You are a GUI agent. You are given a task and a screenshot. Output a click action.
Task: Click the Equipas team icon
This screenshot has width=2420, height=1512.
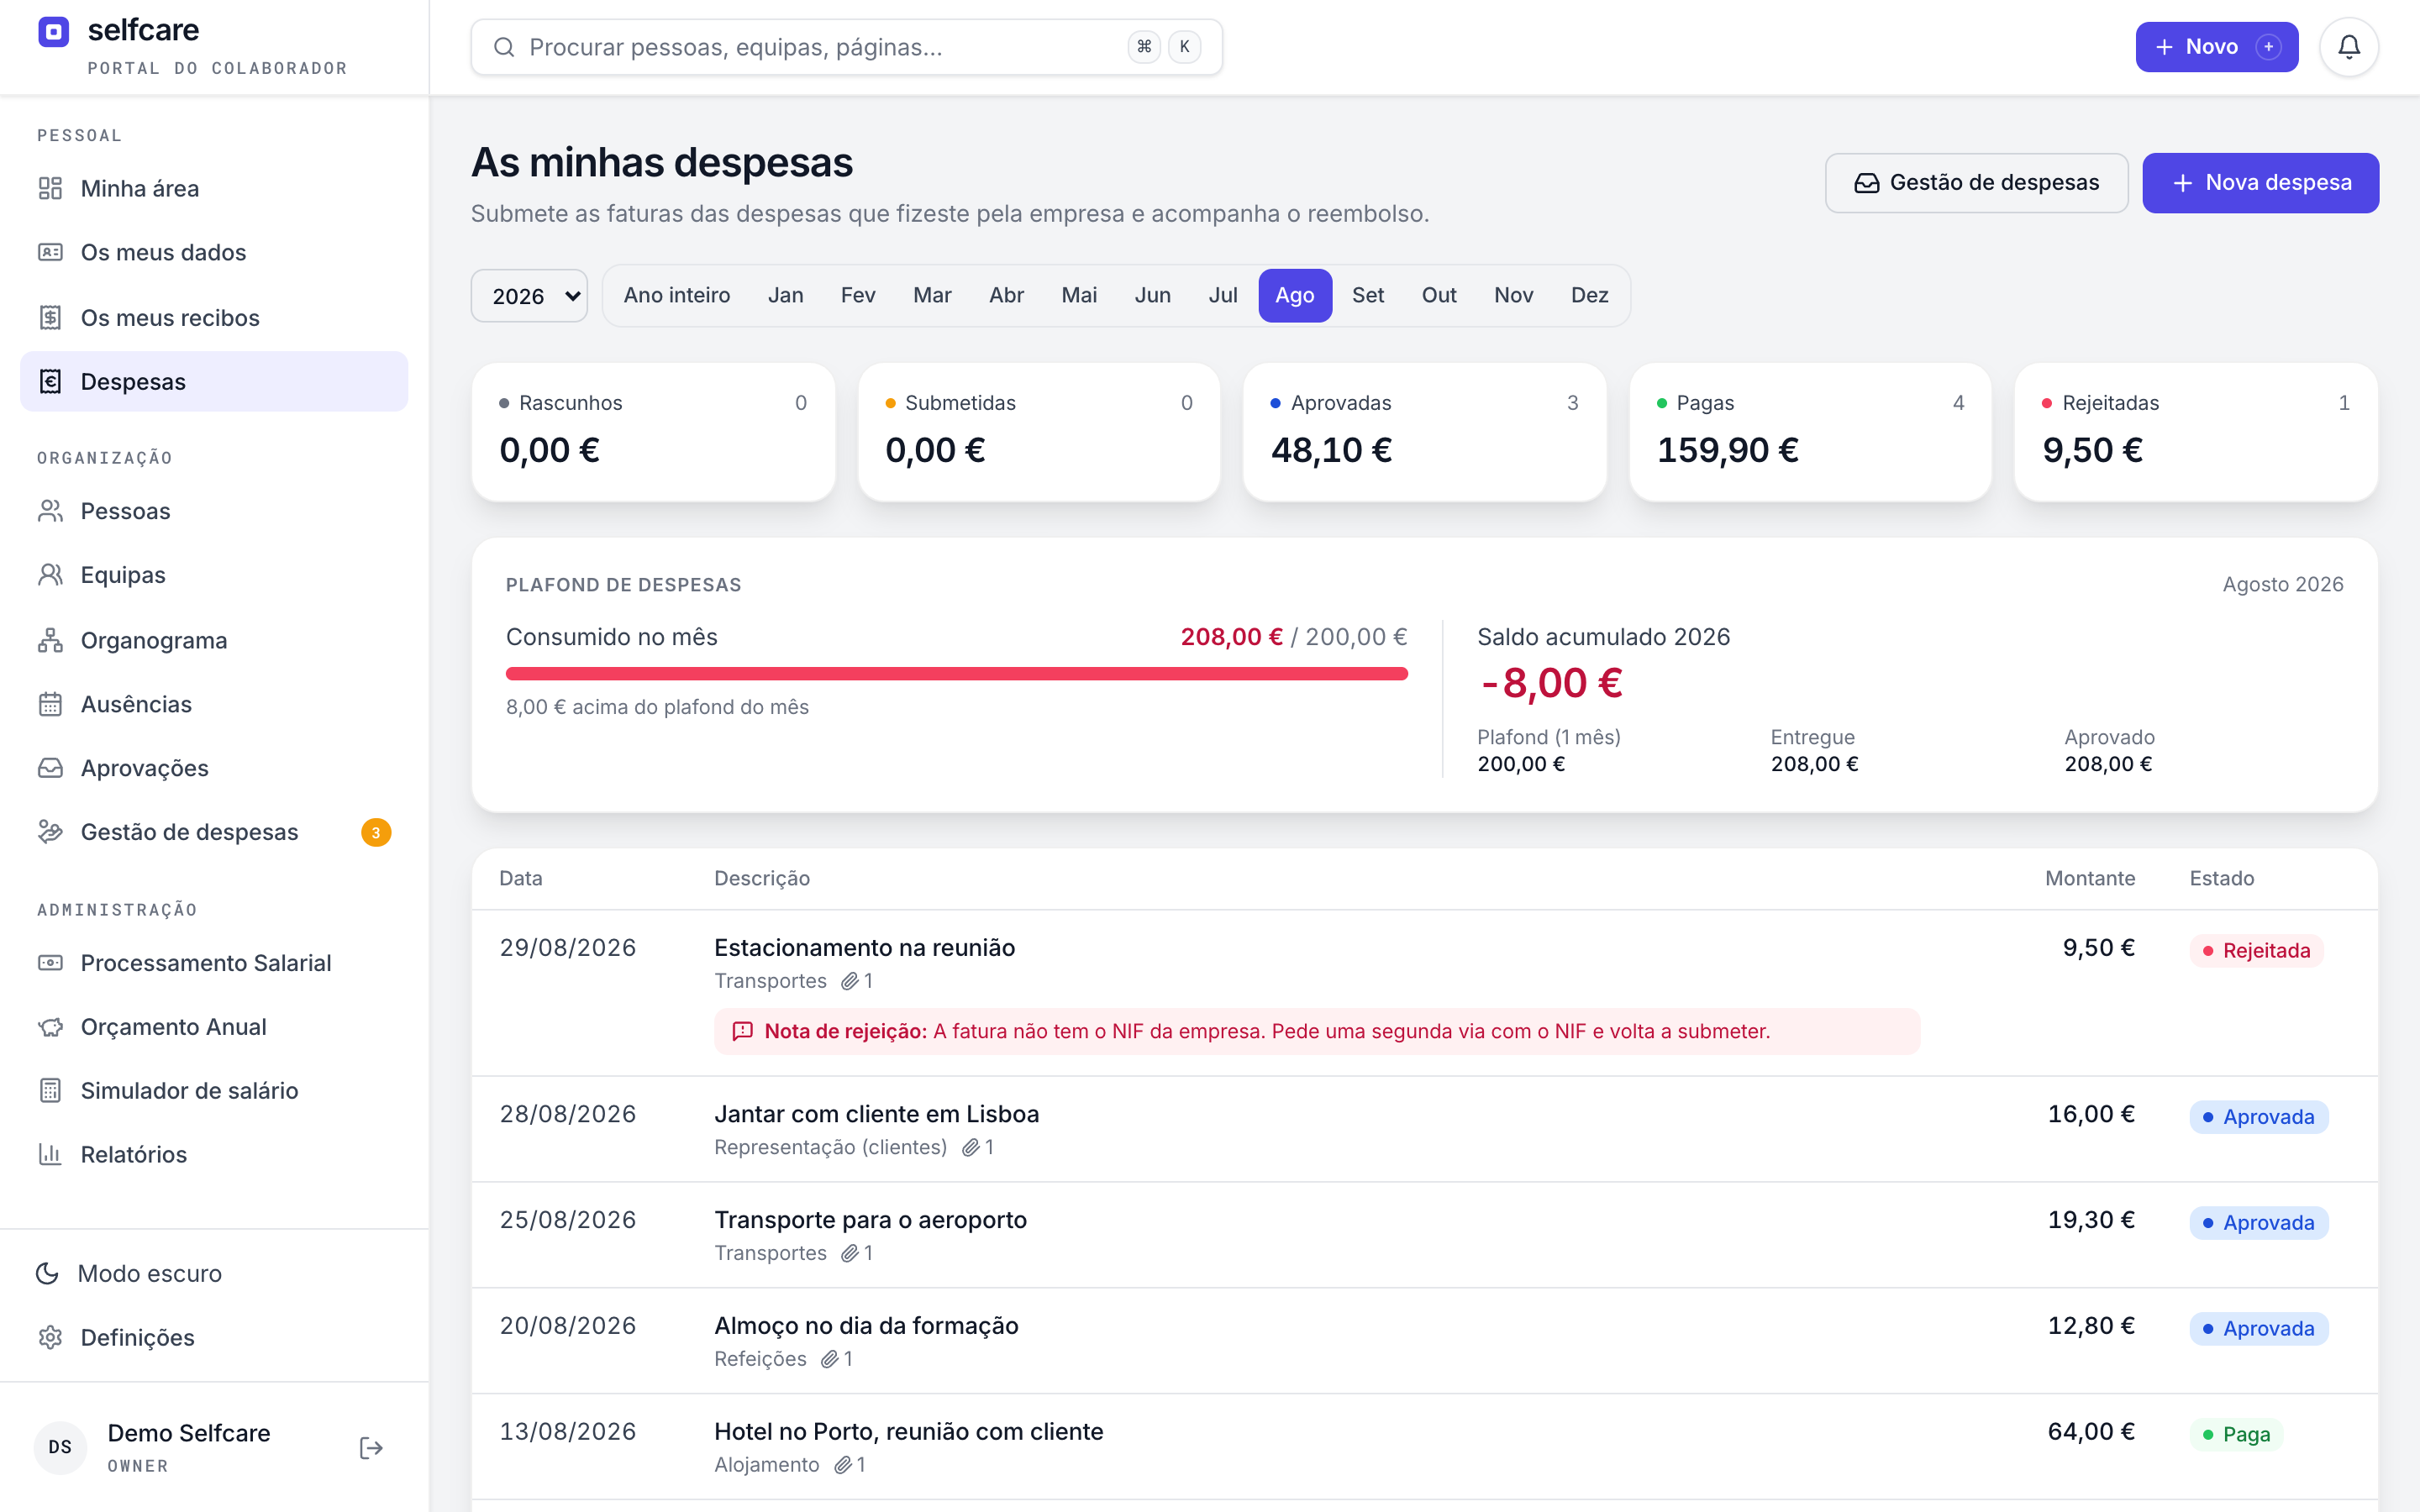[50, 575]
